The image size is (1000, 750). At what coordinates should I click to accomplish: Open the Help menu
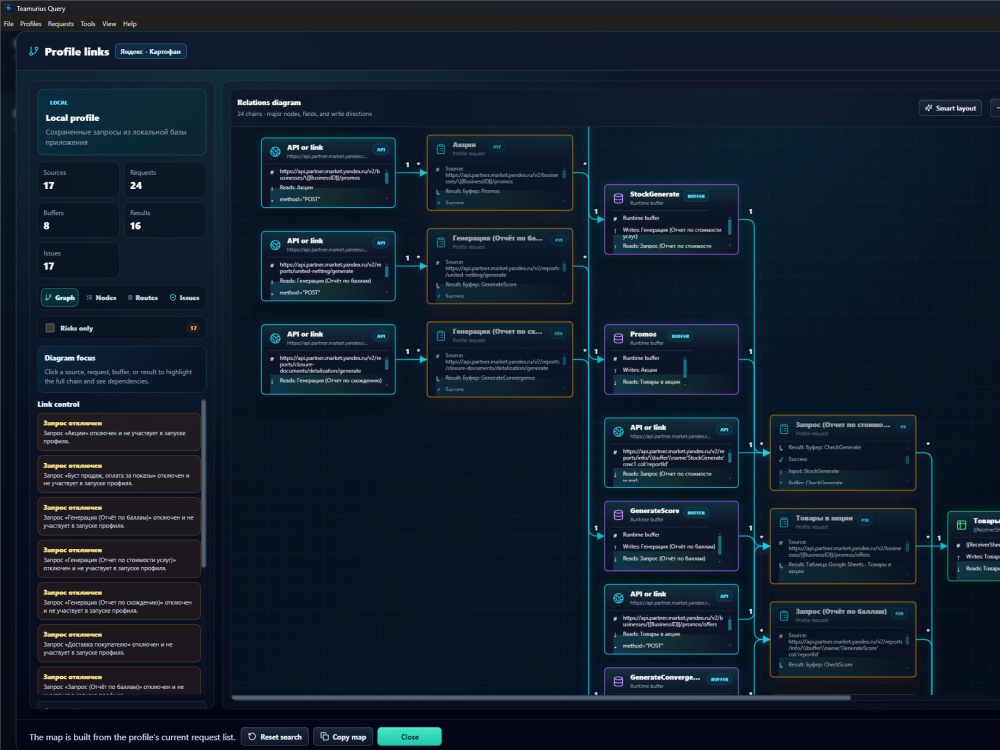(x=129, y=24)
